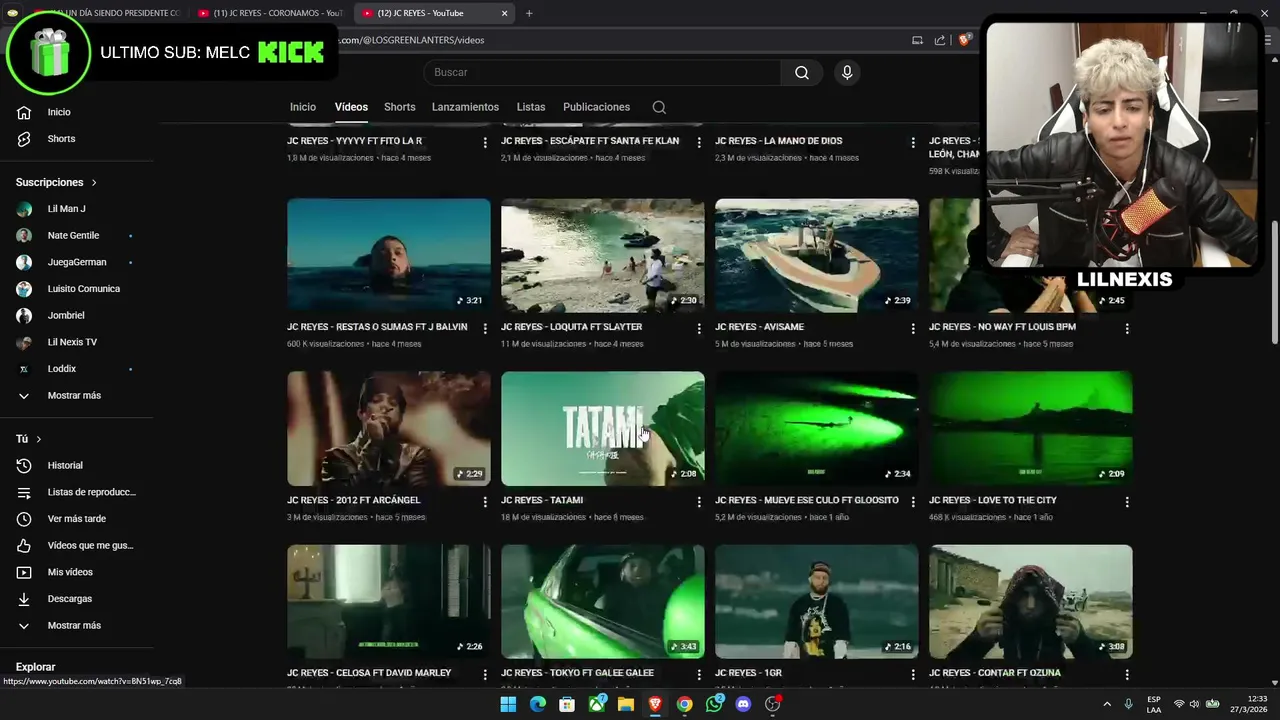
Task: Open Lil Nexis TV subscription
Action: click(x=72, y=342)
